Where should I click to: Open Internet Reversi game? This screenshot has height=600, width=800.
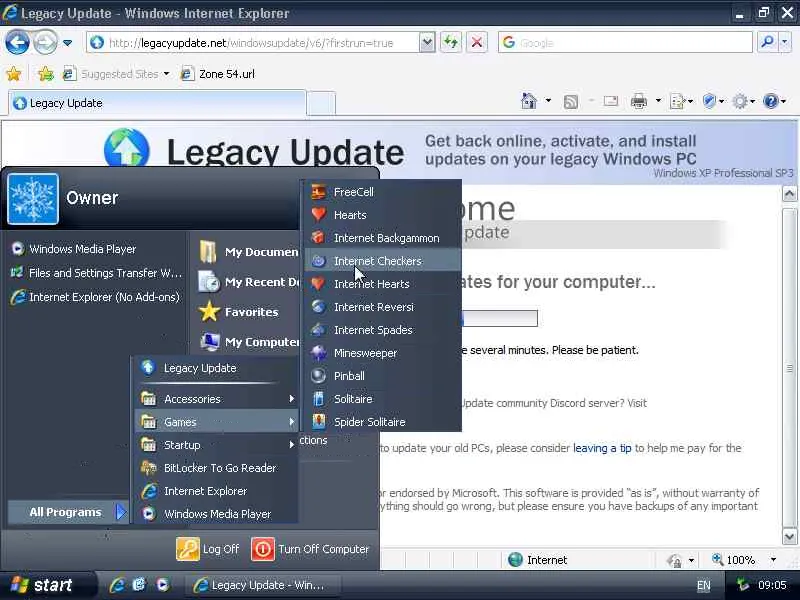pos(383,307)
